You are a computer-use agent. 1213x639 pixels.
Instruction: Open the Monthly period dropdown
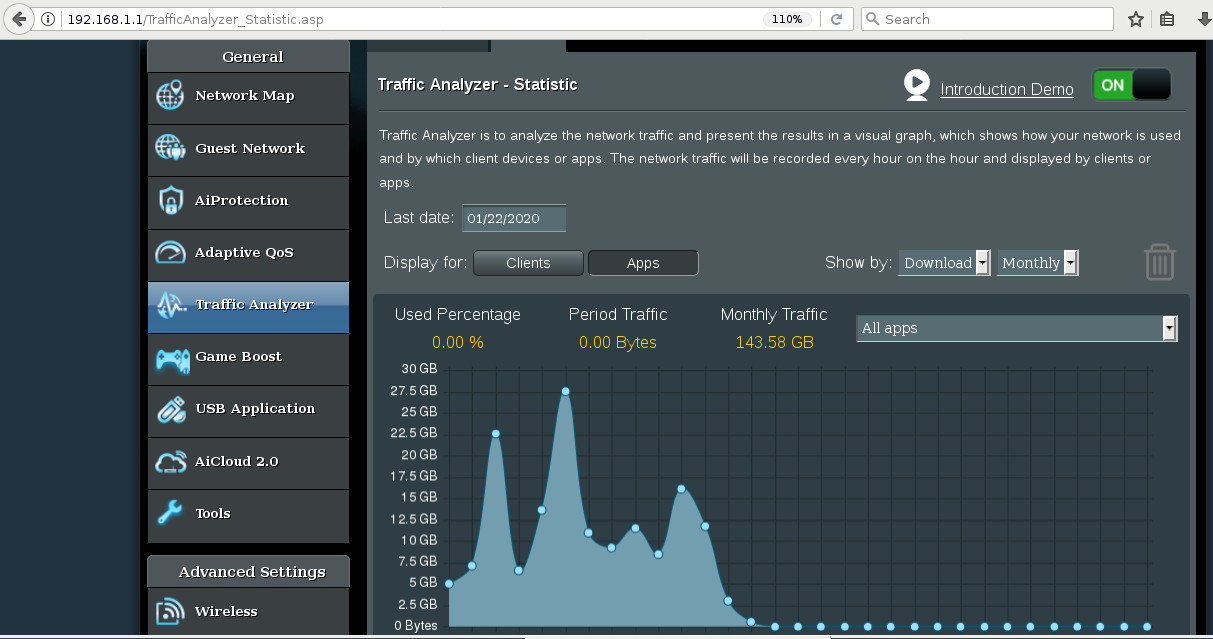(1038, 263)
